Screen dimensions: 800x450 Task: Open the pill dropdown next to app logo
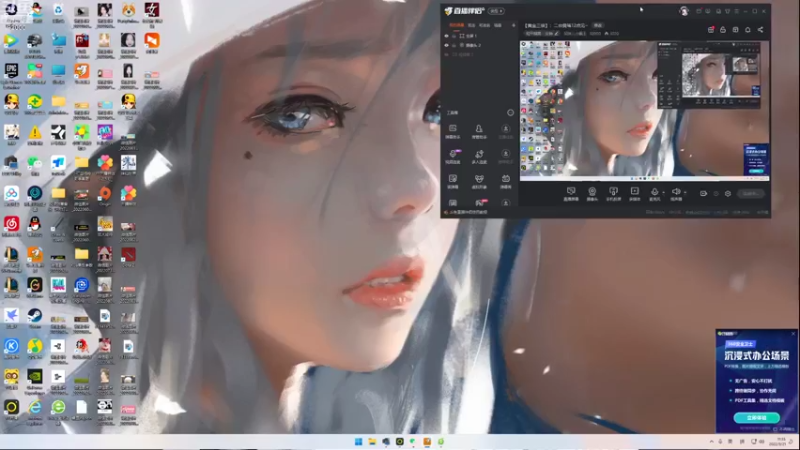pyautogui.click(x=495, y=11)
